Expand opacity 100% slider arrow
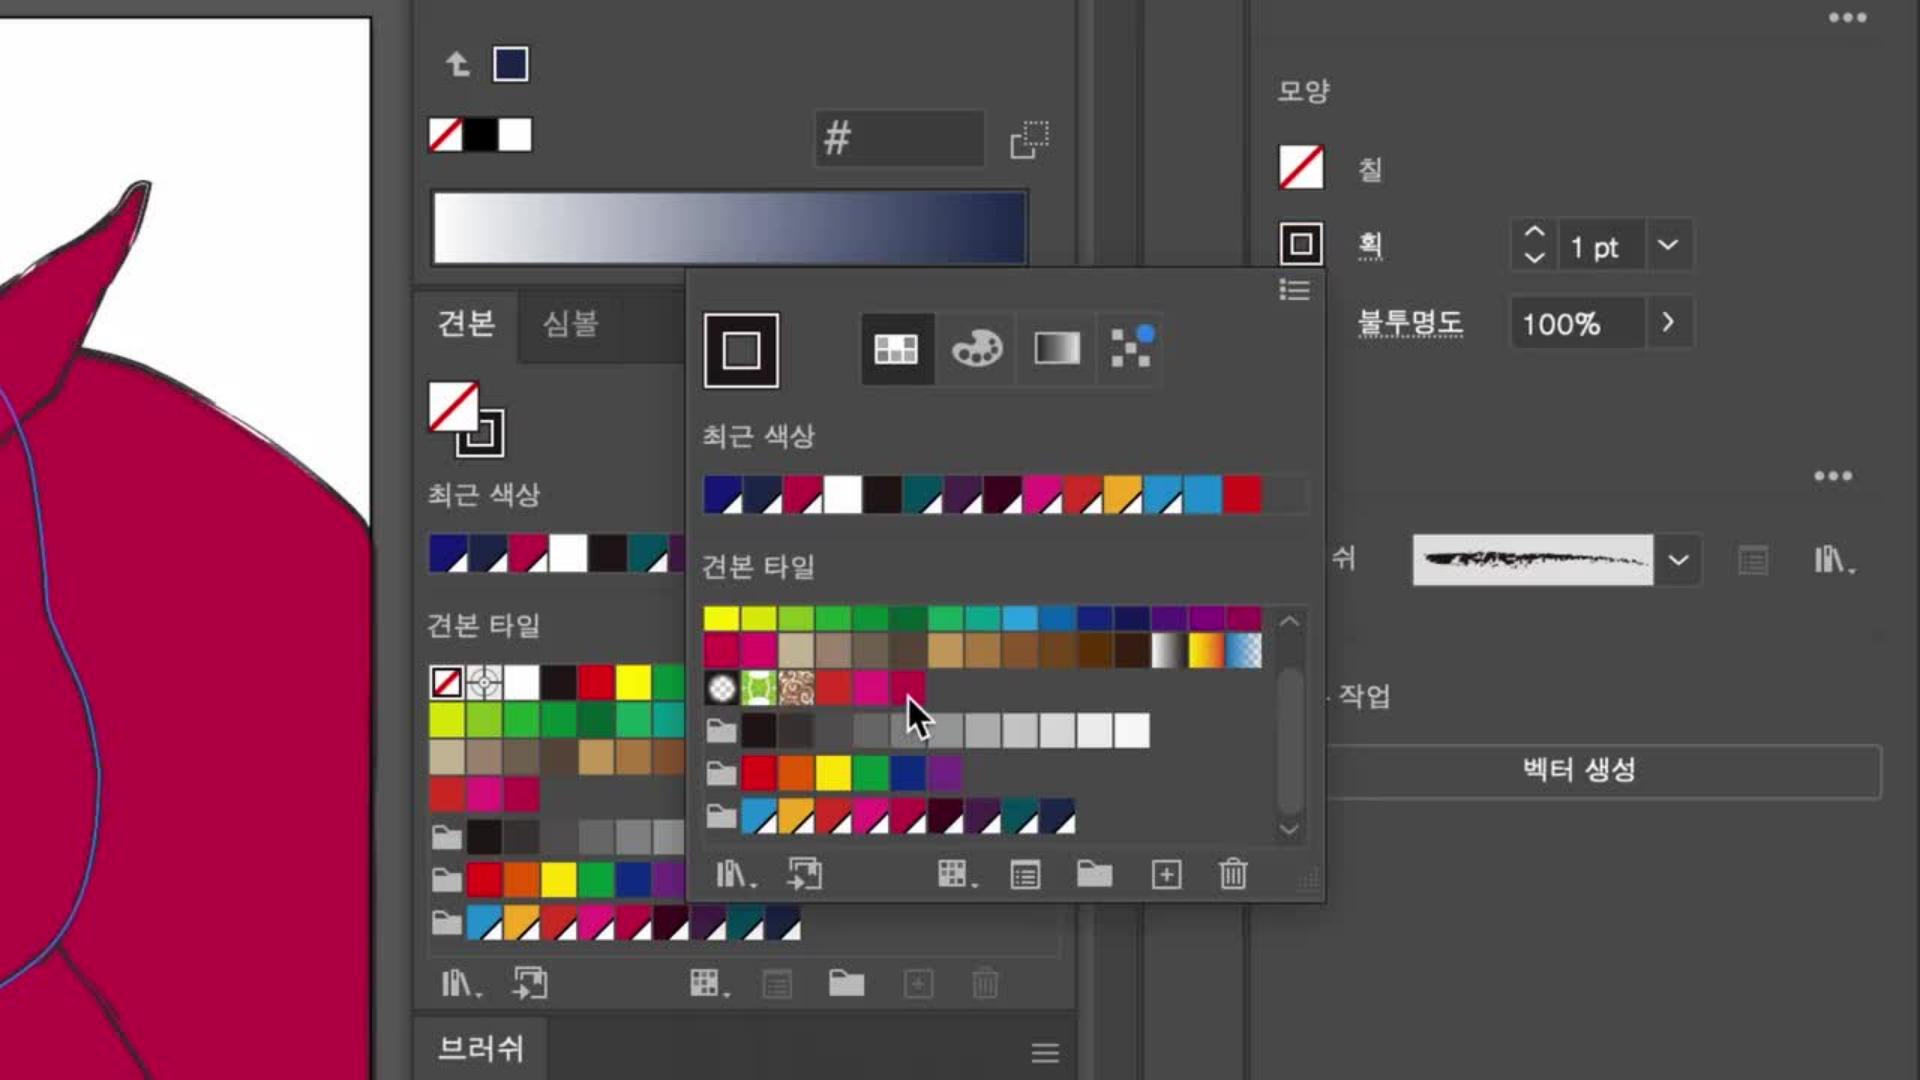 [1667, 323]
